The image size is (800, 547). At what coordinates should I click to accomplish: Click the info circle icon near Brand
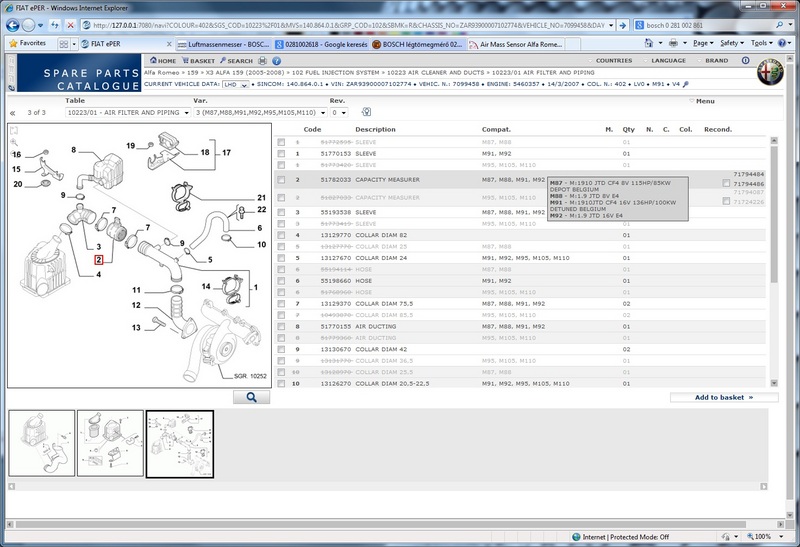click(x=745, y=60)
